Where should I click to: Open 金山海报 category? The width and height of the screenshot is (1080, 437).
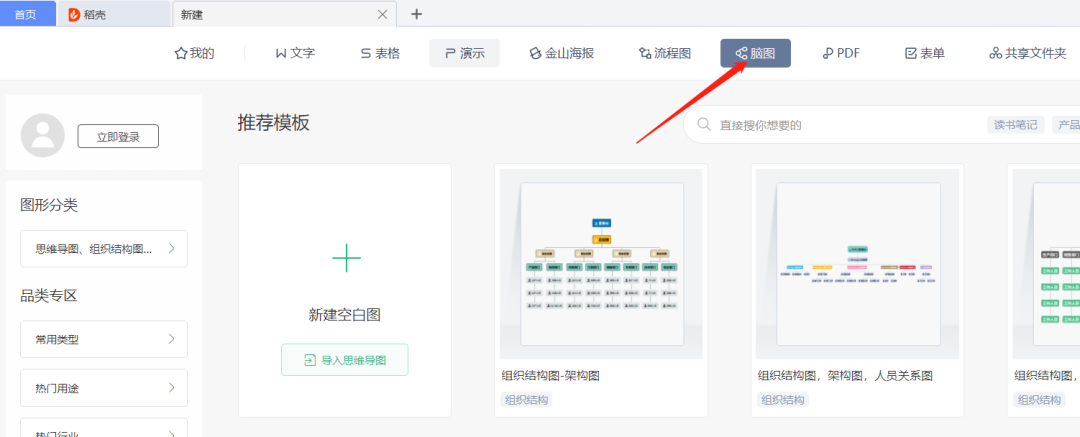[x=561, y=53]
